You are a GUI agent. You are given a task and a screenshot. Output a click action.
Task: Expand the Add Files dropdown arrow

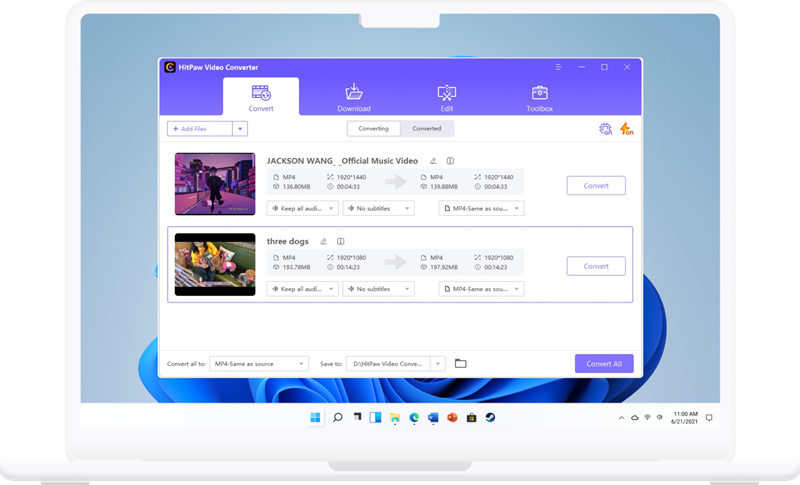click(239, 129)
